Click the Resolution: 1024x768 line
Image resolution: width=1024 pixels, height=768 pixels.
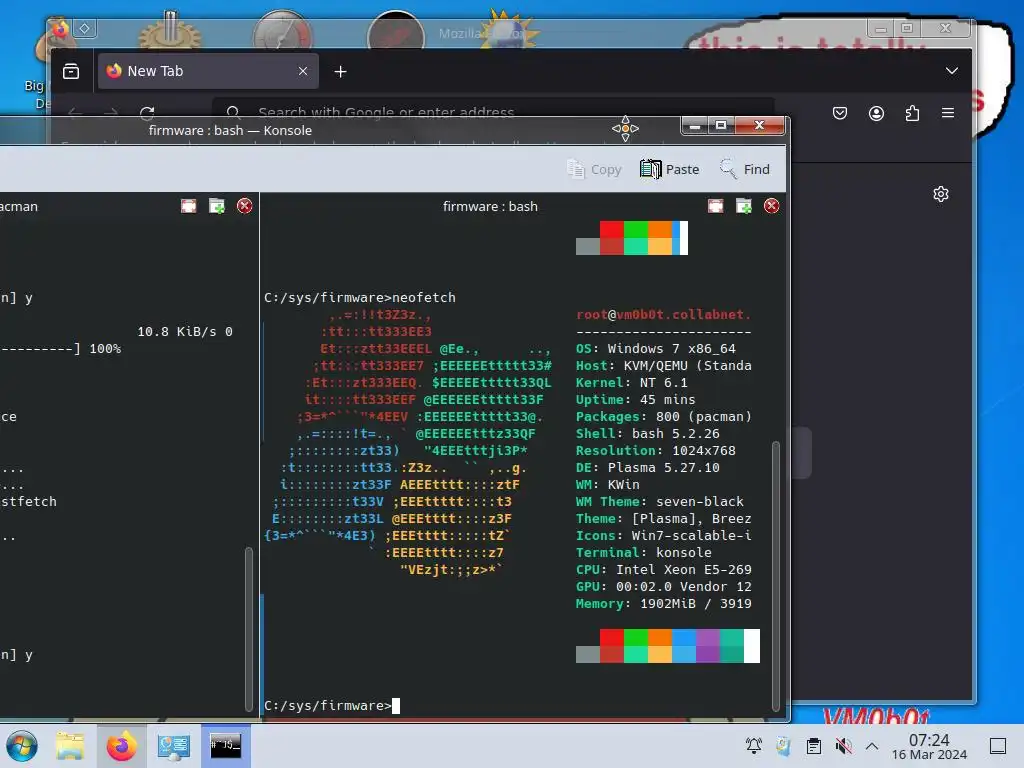pos(656,451)
